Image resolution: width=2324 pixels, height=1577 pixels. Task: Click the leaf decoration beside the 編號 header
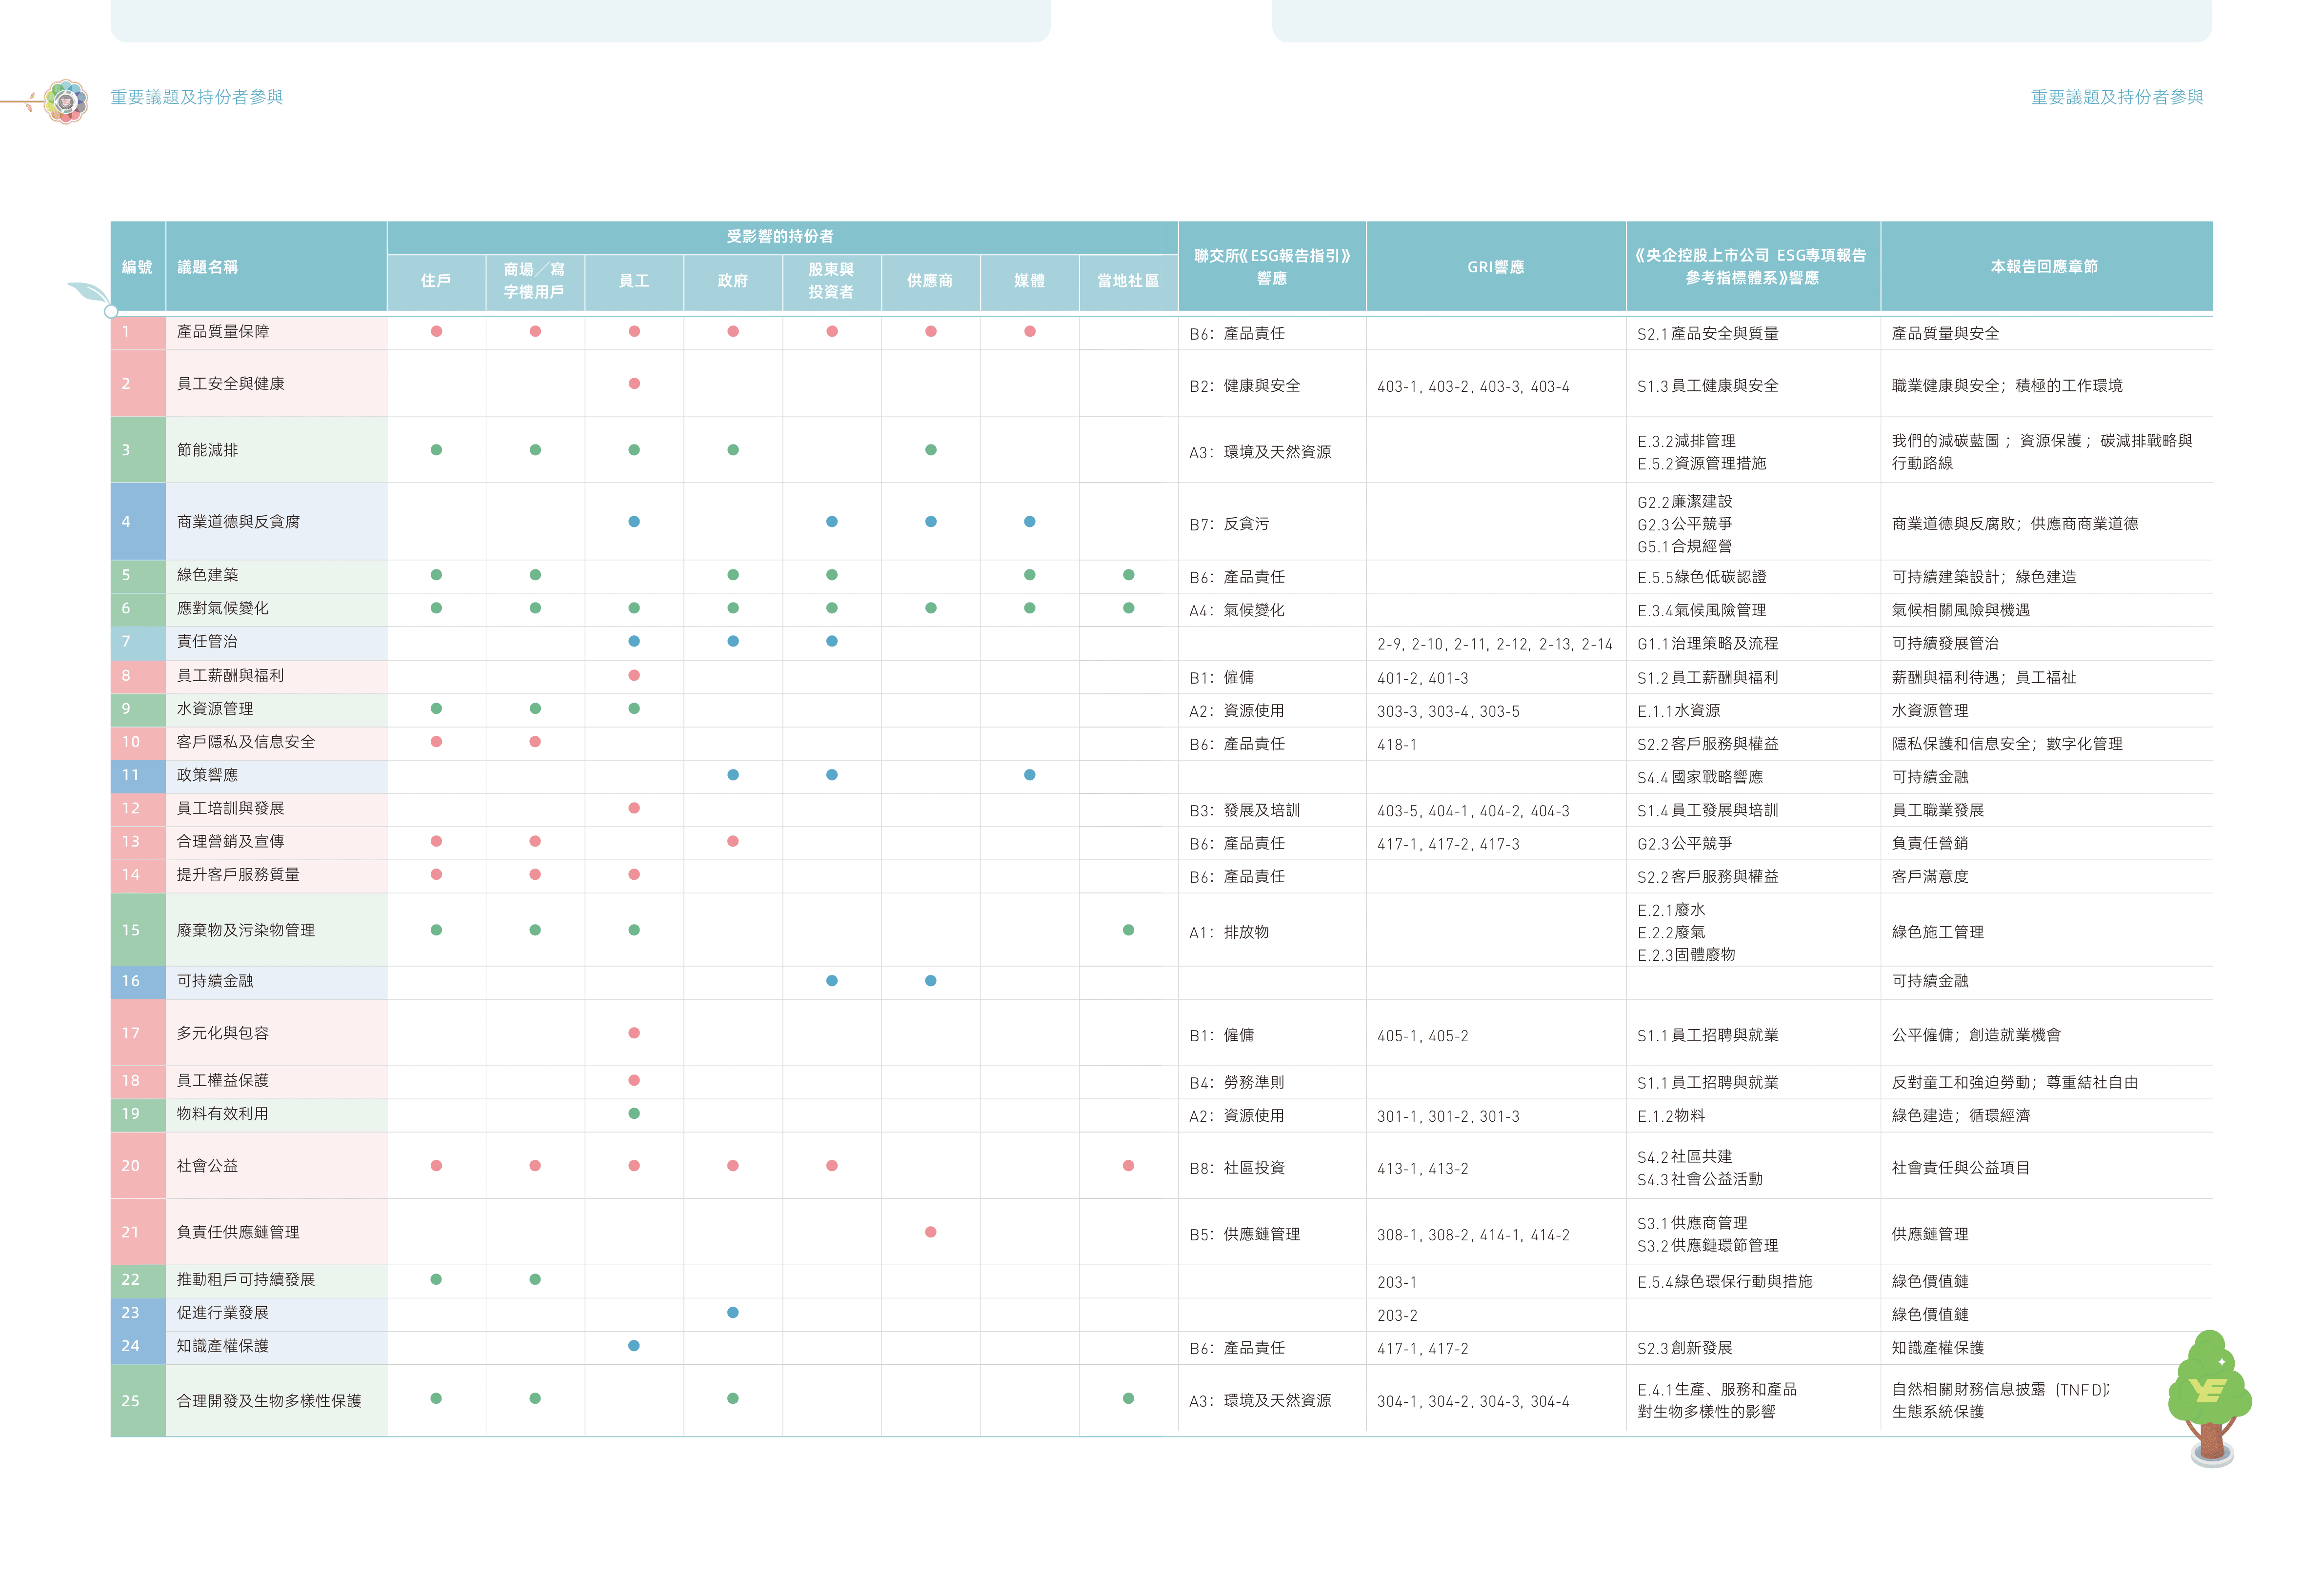point(89,292)
